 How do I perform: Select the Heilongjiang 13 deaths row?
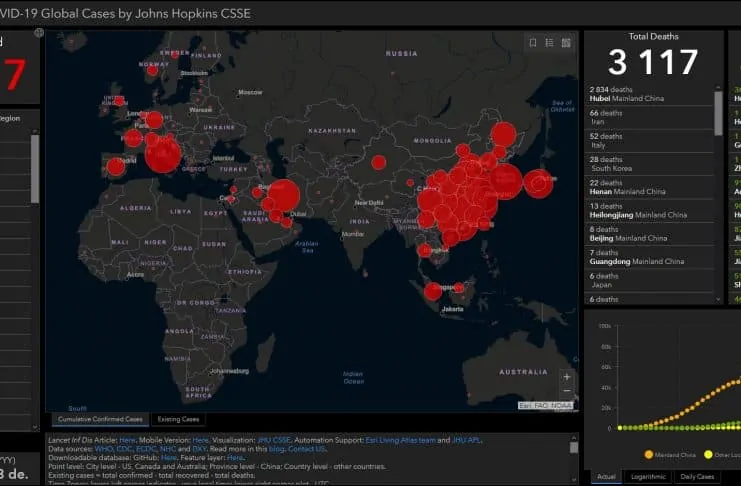point(650,210)
